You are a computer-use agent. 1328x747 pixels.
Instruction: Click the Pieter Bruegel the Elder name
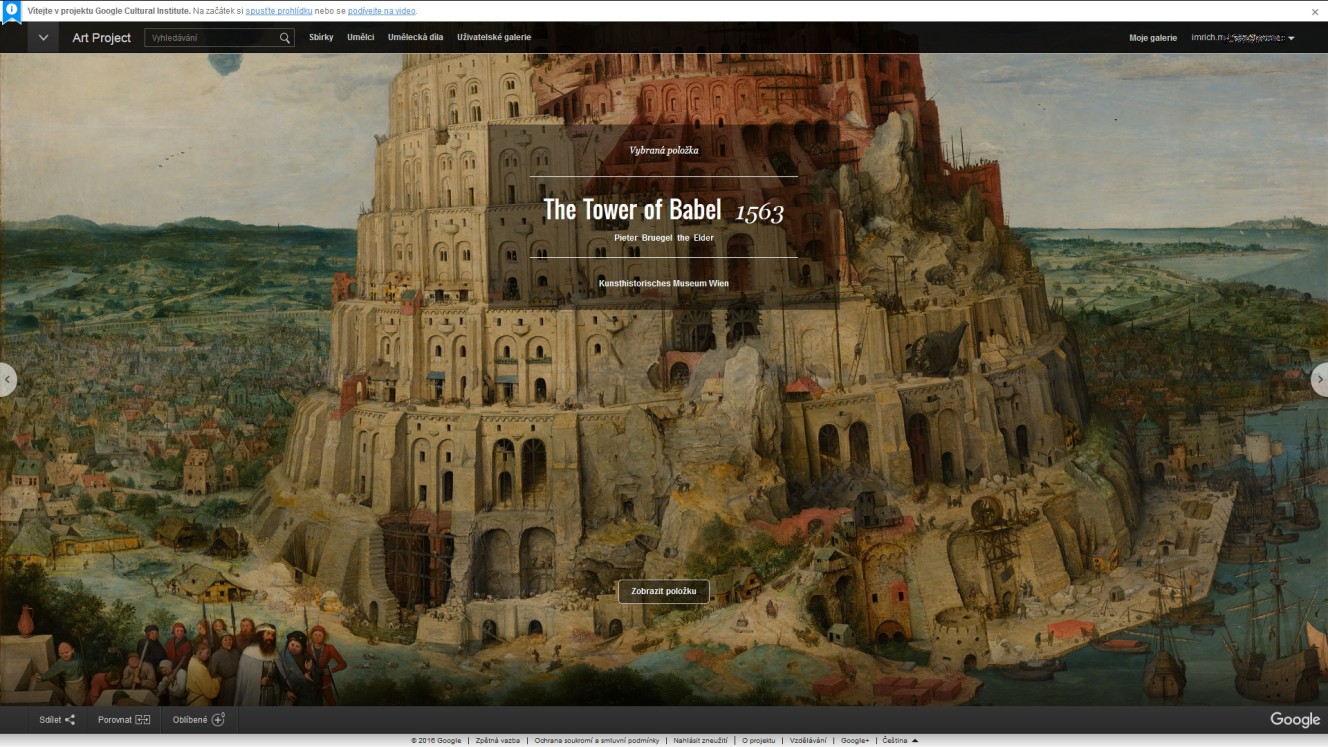coord(664,238)
